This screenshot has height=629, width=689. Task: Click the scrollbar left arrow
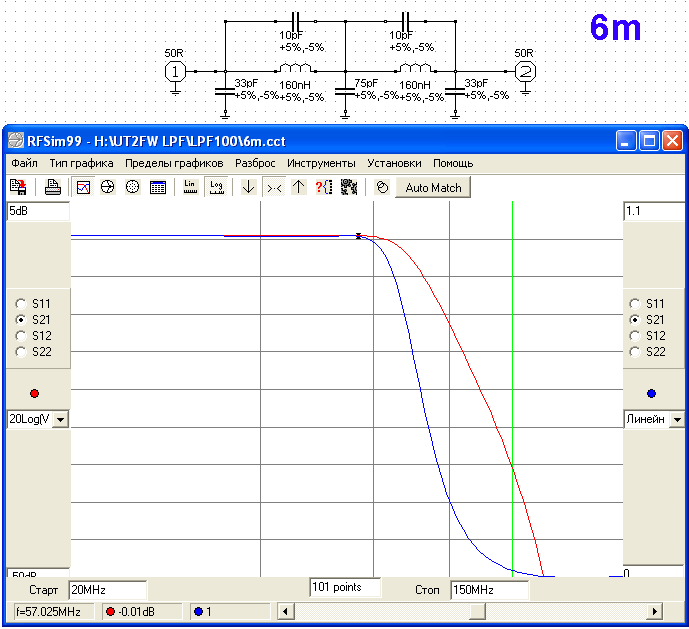tap(286, 611)
